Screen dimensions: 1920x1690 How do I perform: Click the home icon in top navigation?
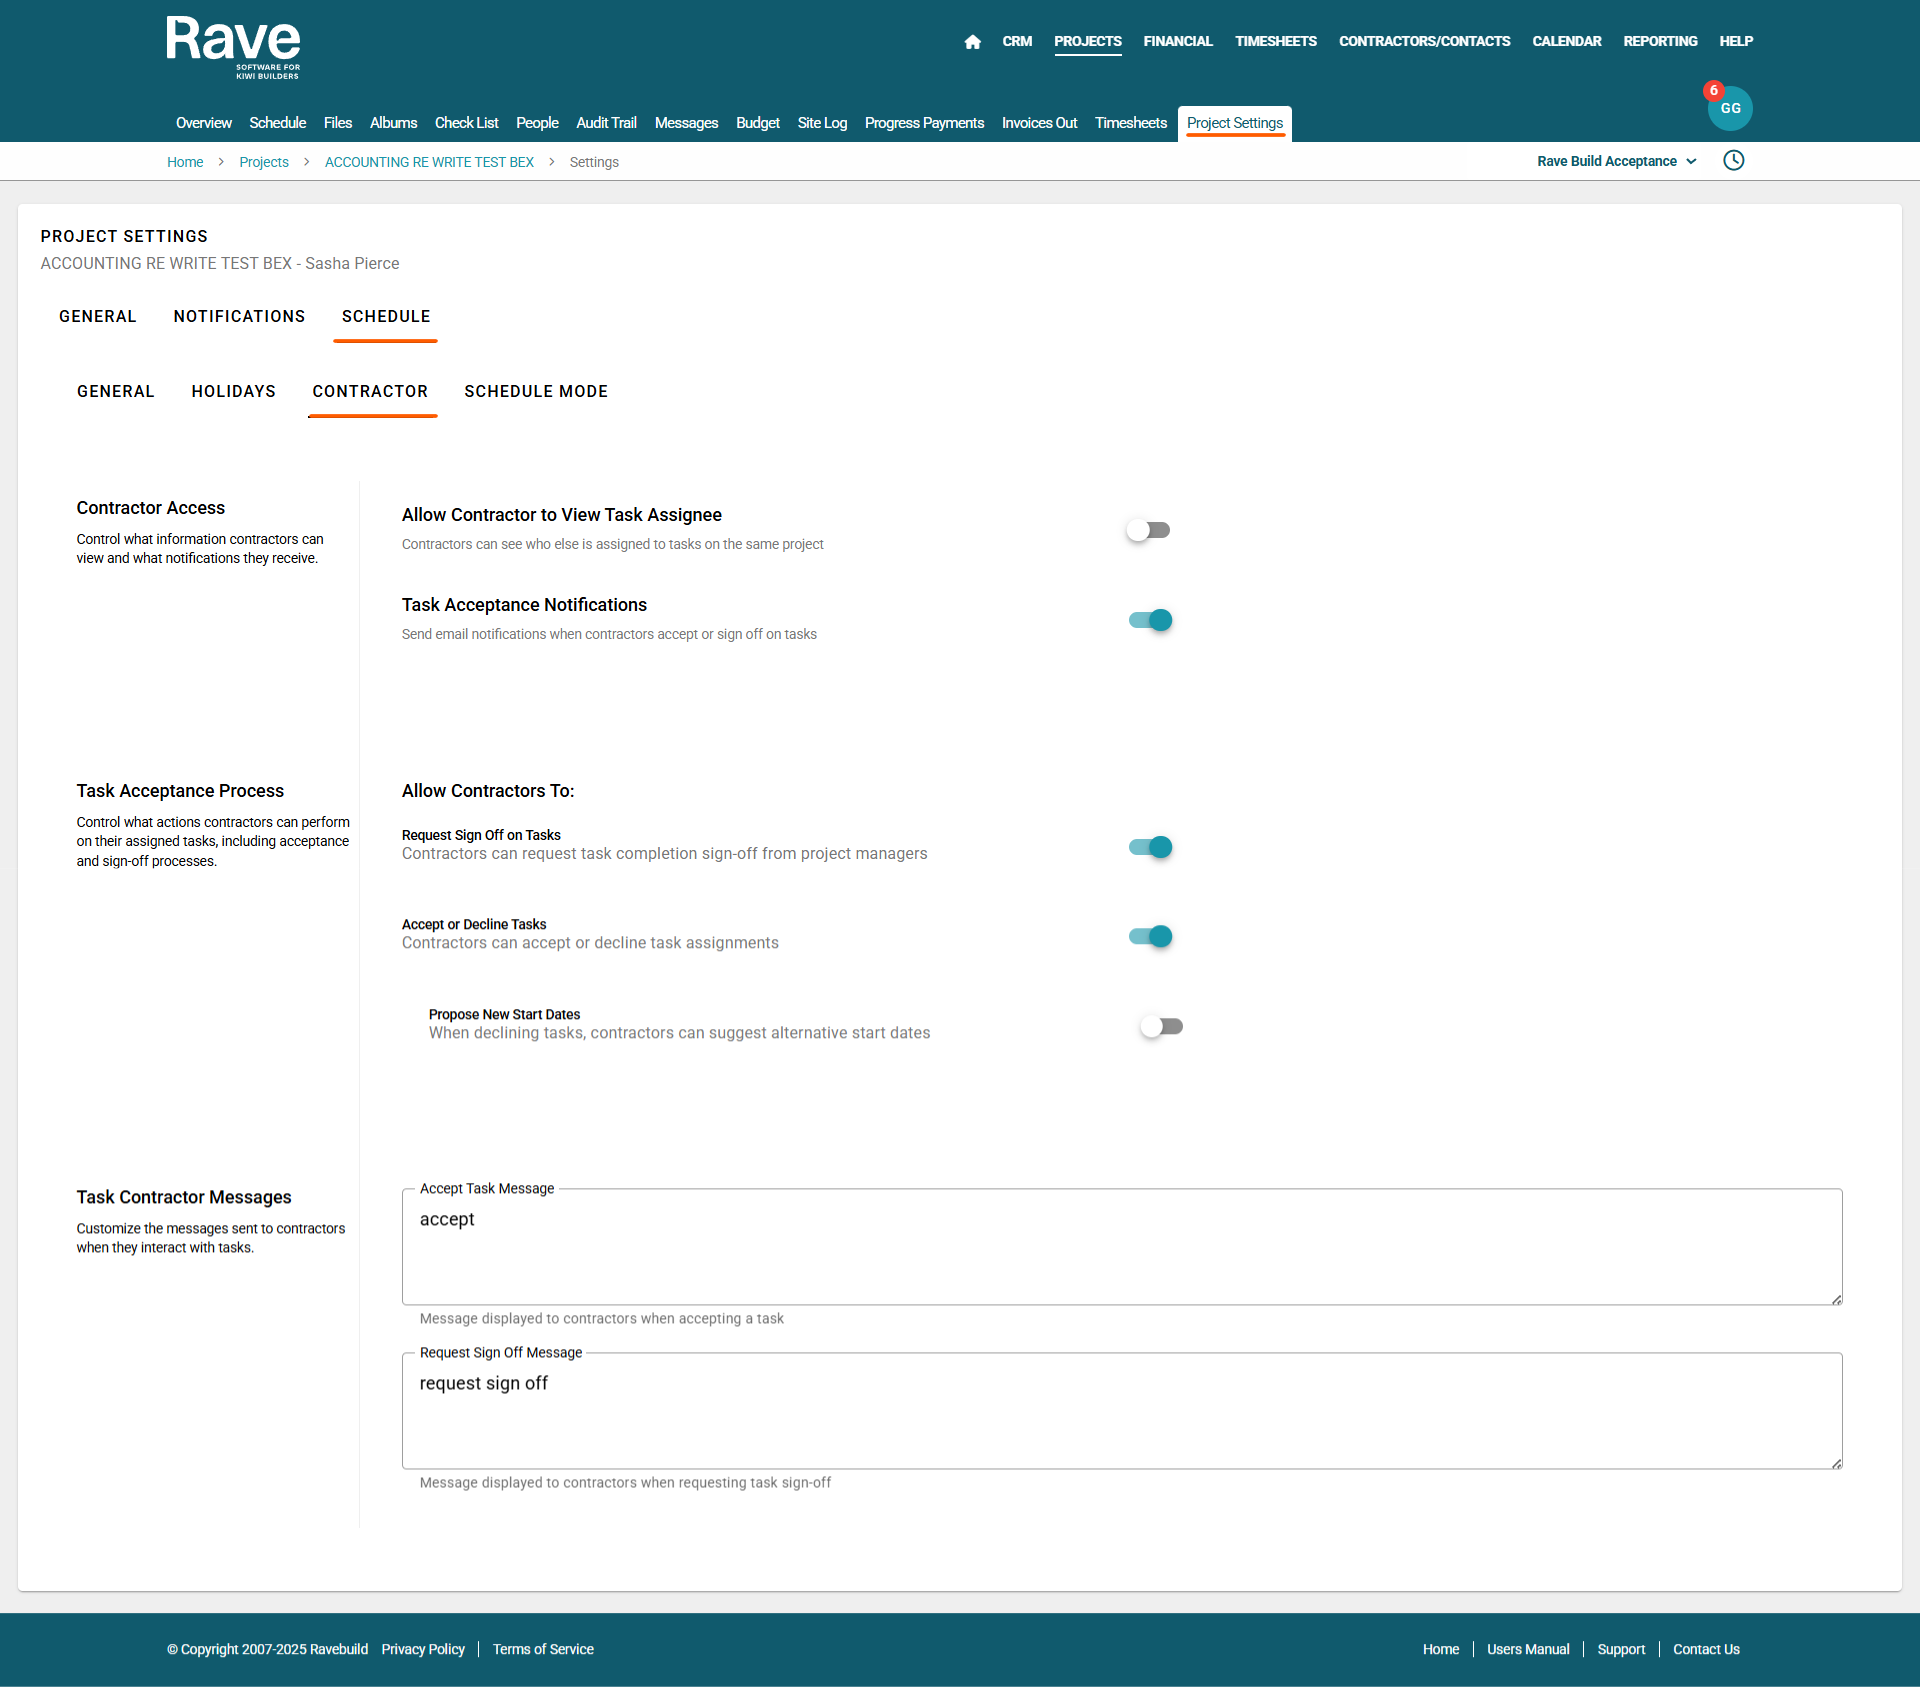point(972,42)
